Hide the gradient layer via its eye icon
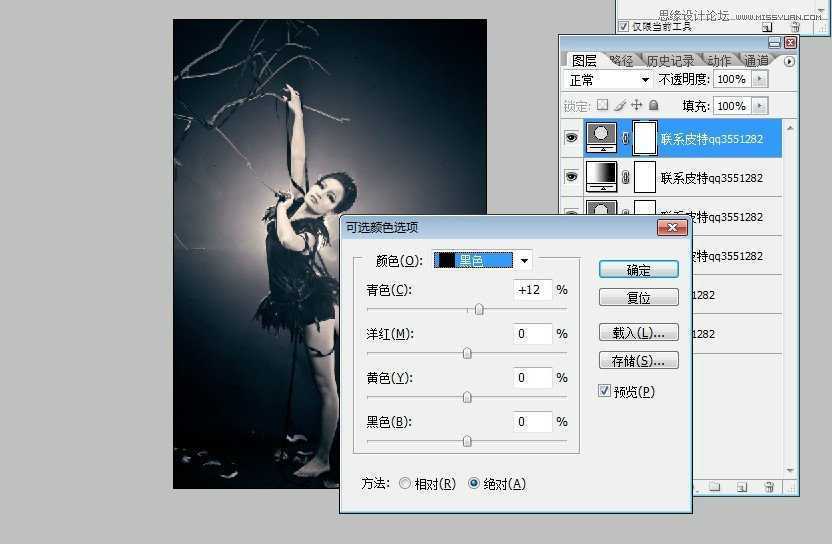Screen dimensions: 832x544 pyautogui.click(x=571, y=176)
